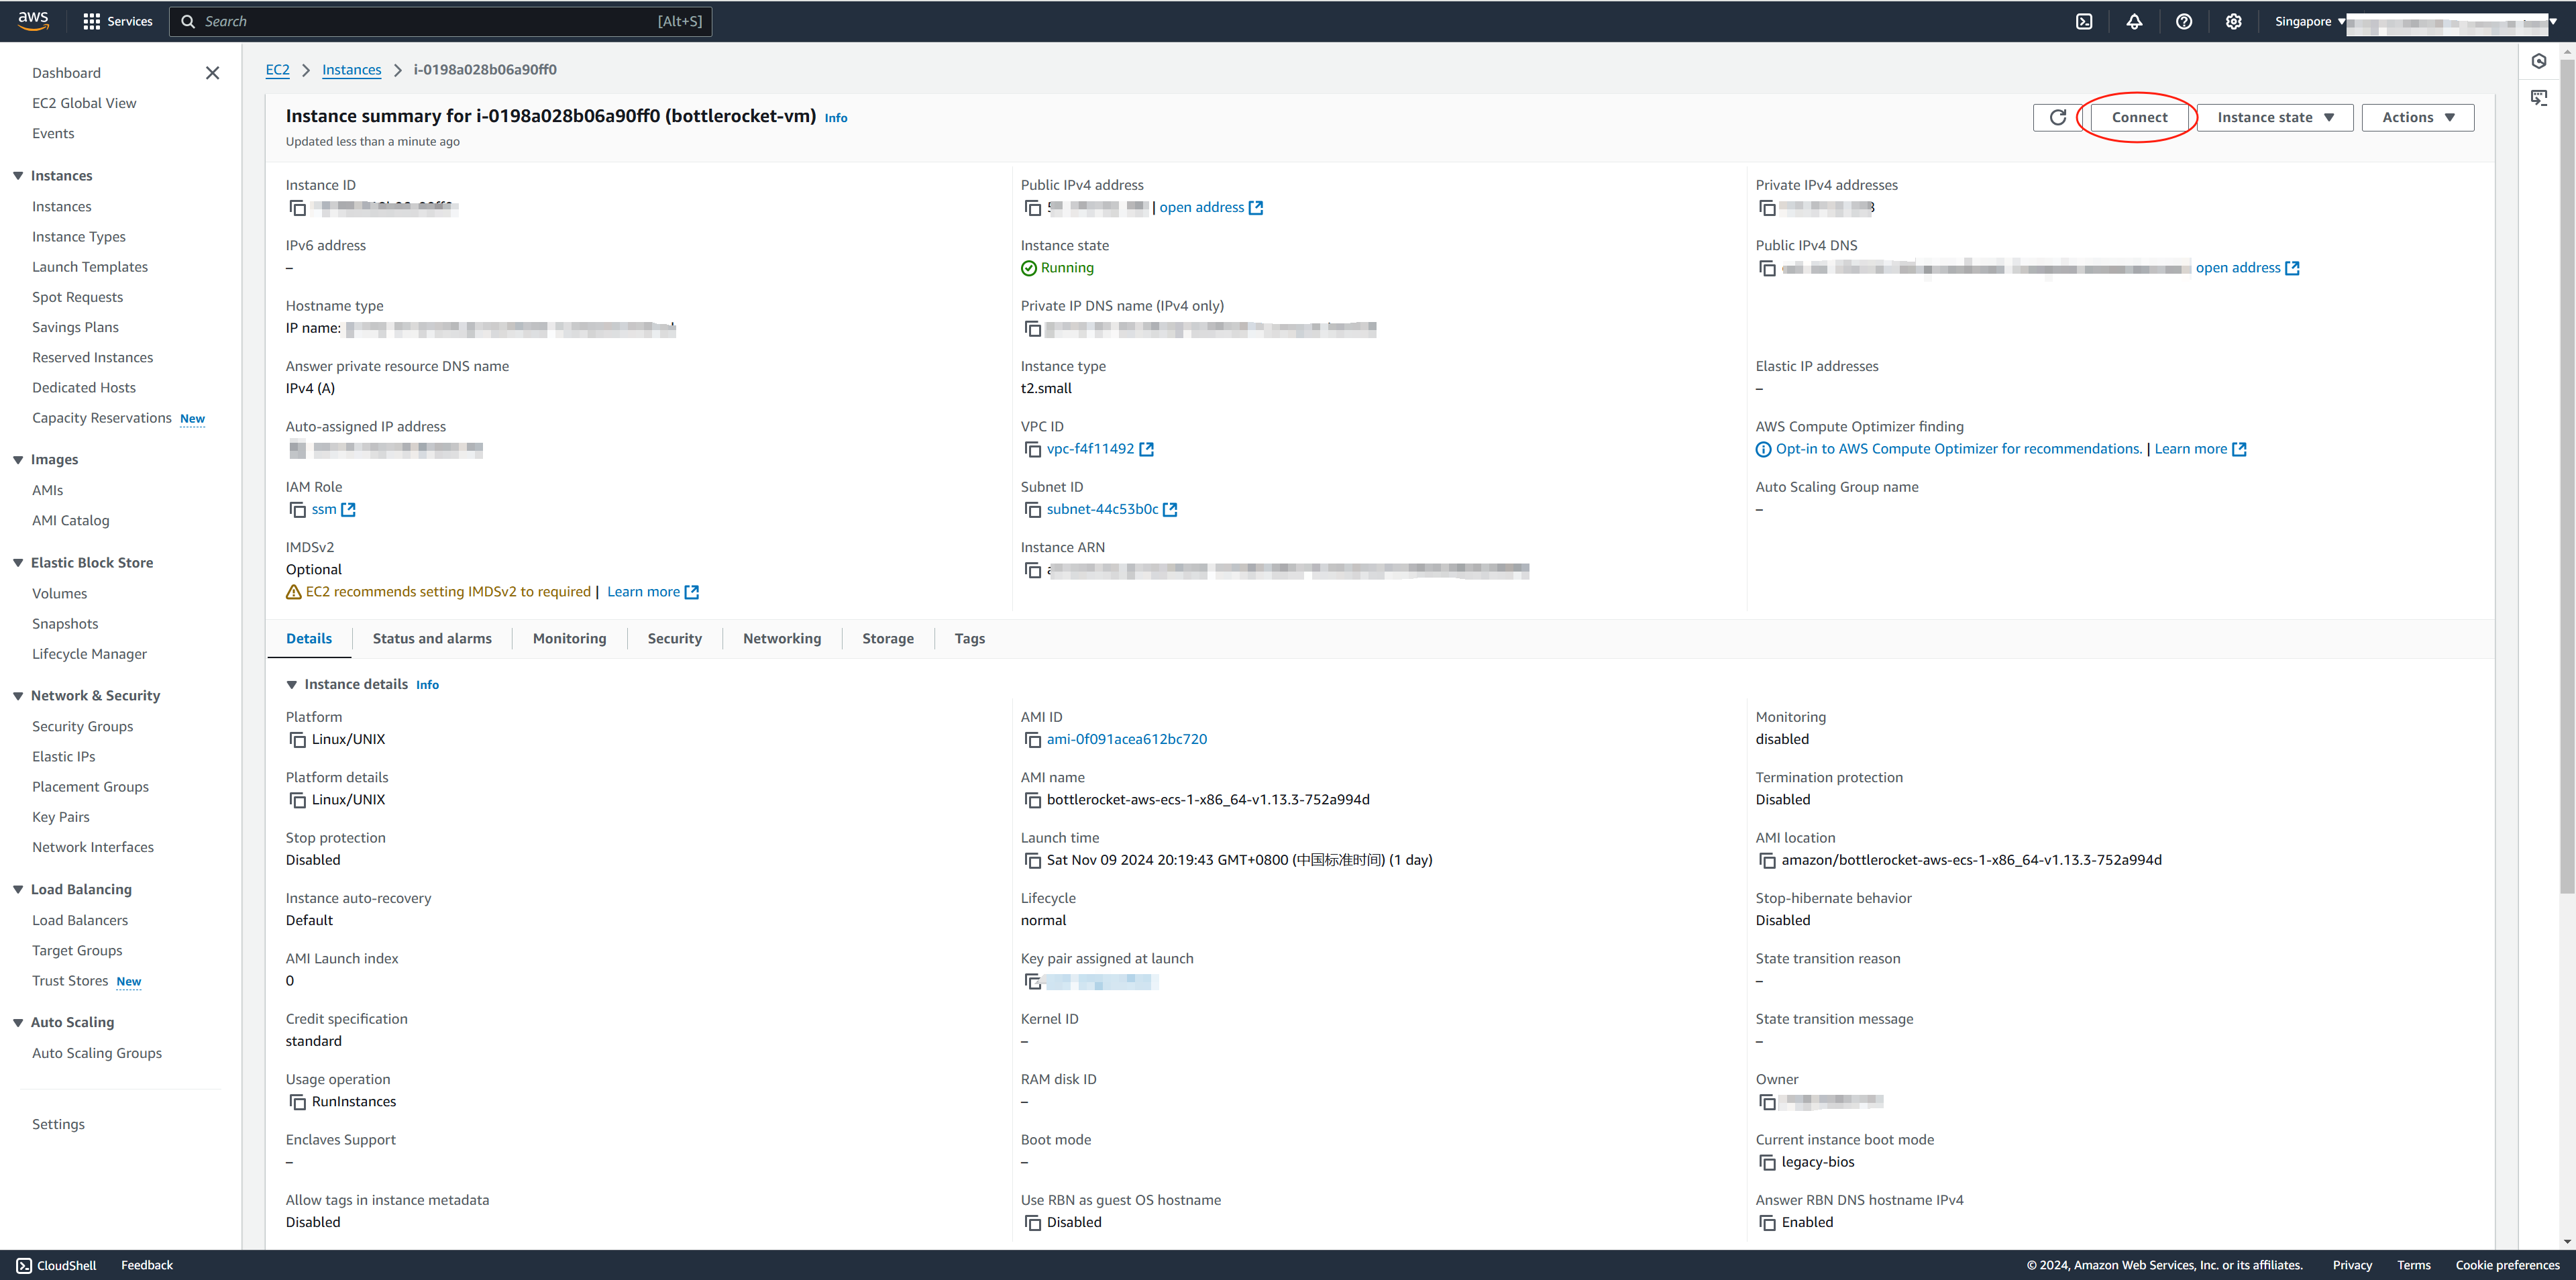Screen dimensions: 2576x1280
Task: Open Cookie preferences in footer
Action: point(2507,1265)
